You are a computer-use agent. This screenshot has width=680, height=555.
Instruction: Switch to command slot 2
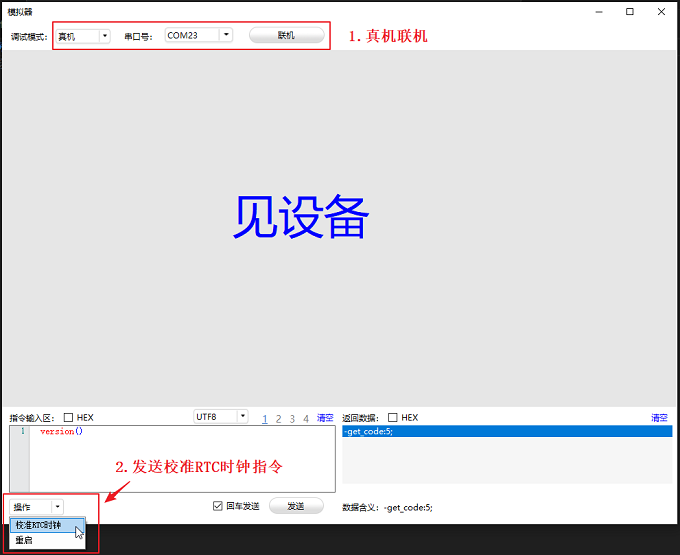278,419
